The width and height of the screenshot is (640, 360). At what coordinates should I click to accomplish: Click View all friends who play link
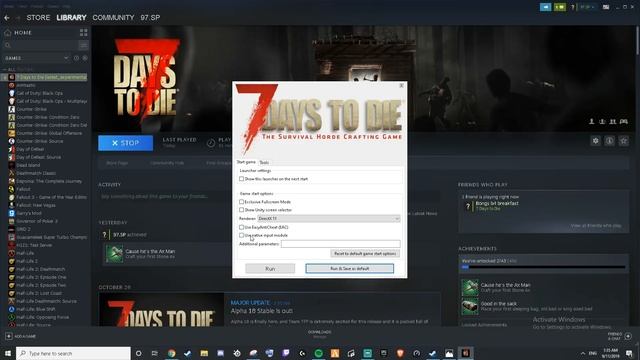pos(596,226)
